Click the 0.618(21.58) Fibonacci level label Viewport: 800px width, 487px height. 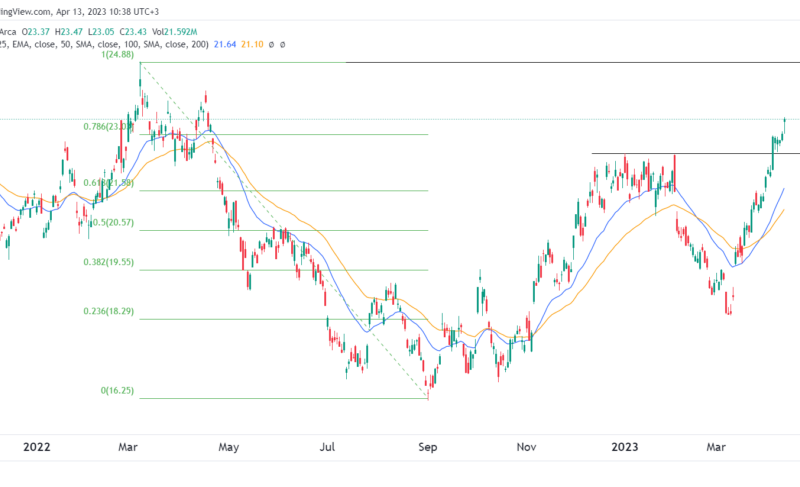[109, 183]
